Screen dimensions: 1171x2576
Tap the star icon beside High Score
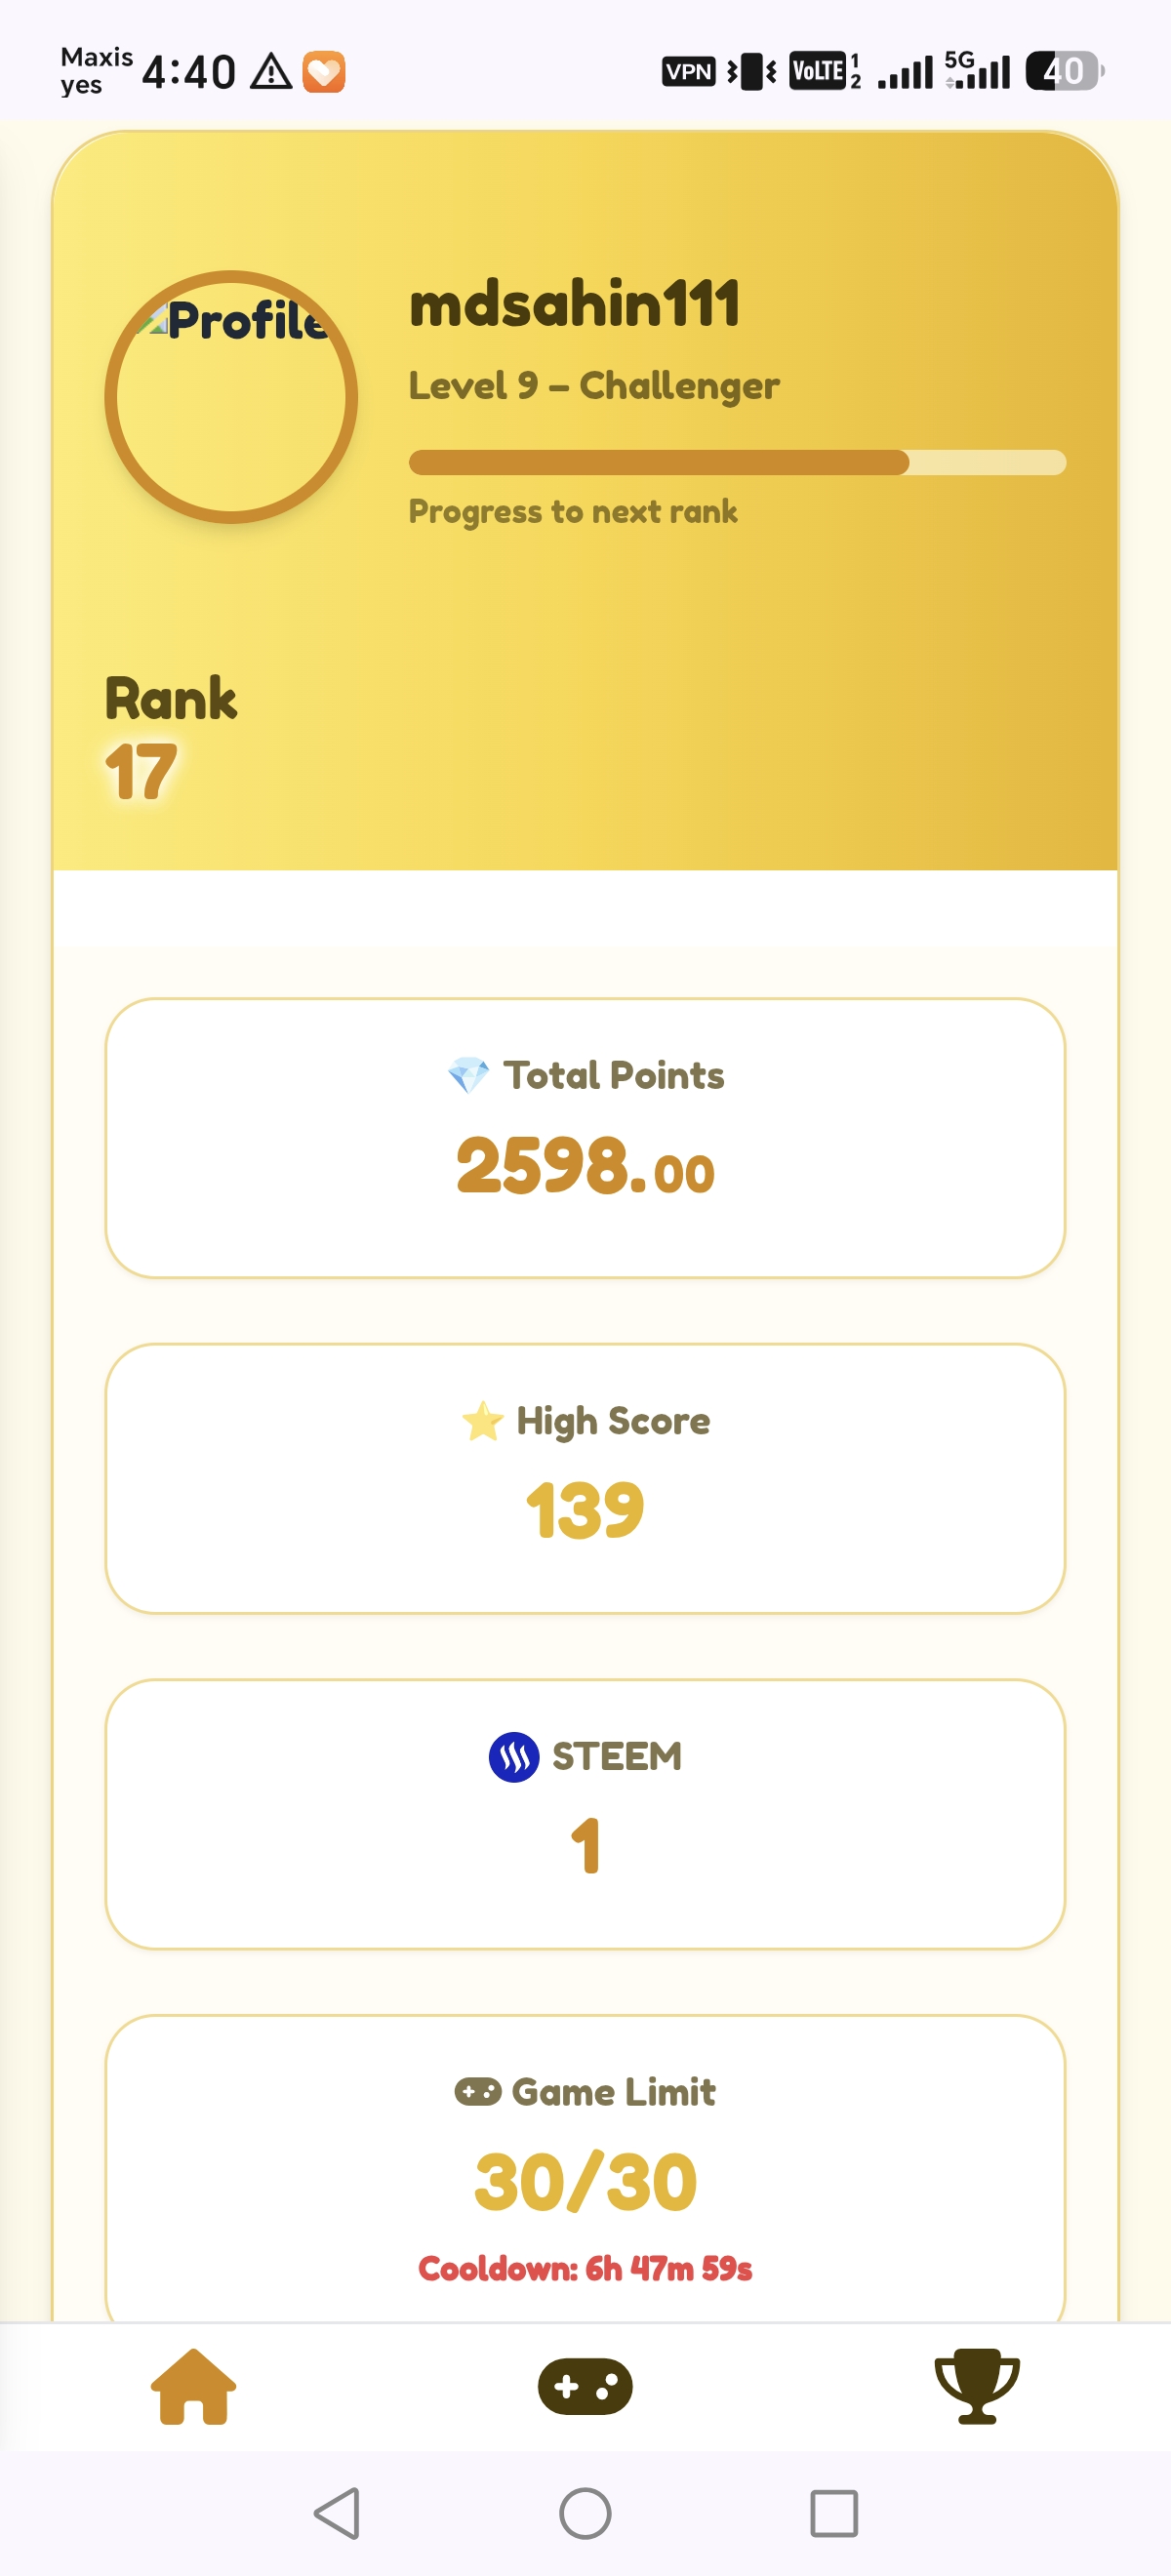(x=482, y=1420)
